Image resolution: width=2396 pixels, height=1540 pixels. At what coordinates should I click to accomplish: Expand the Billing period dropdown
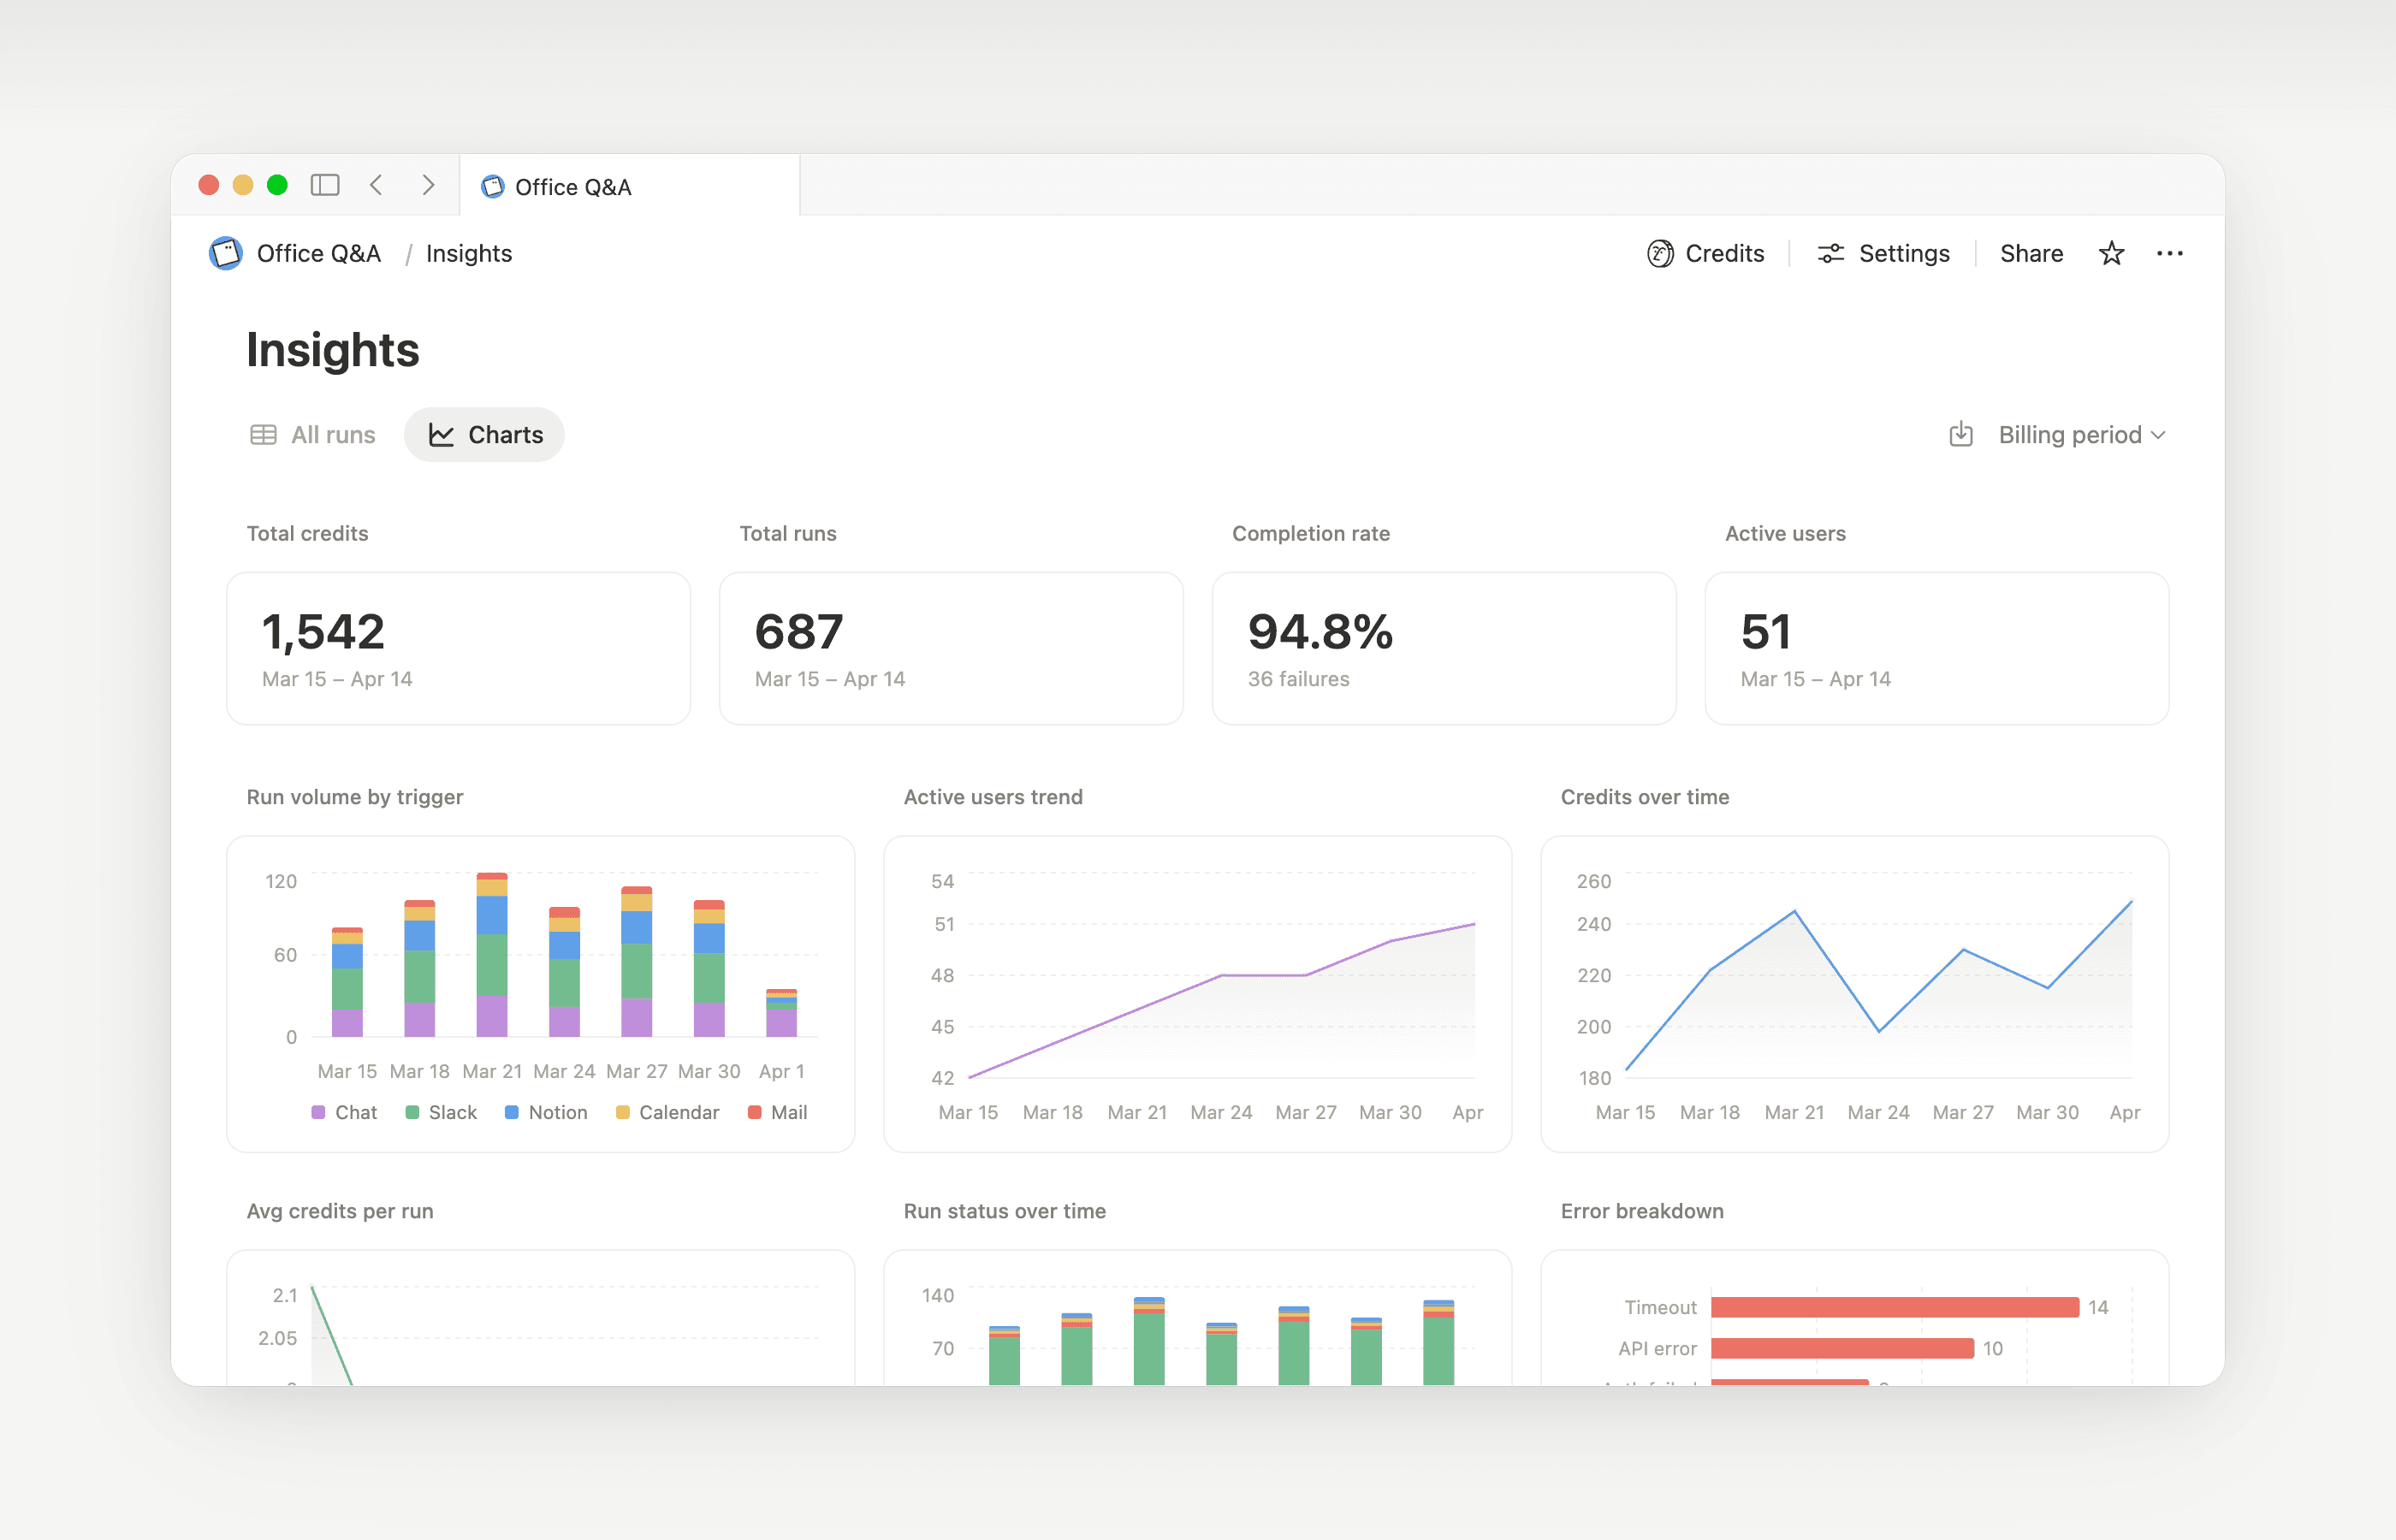[2081, 435]
